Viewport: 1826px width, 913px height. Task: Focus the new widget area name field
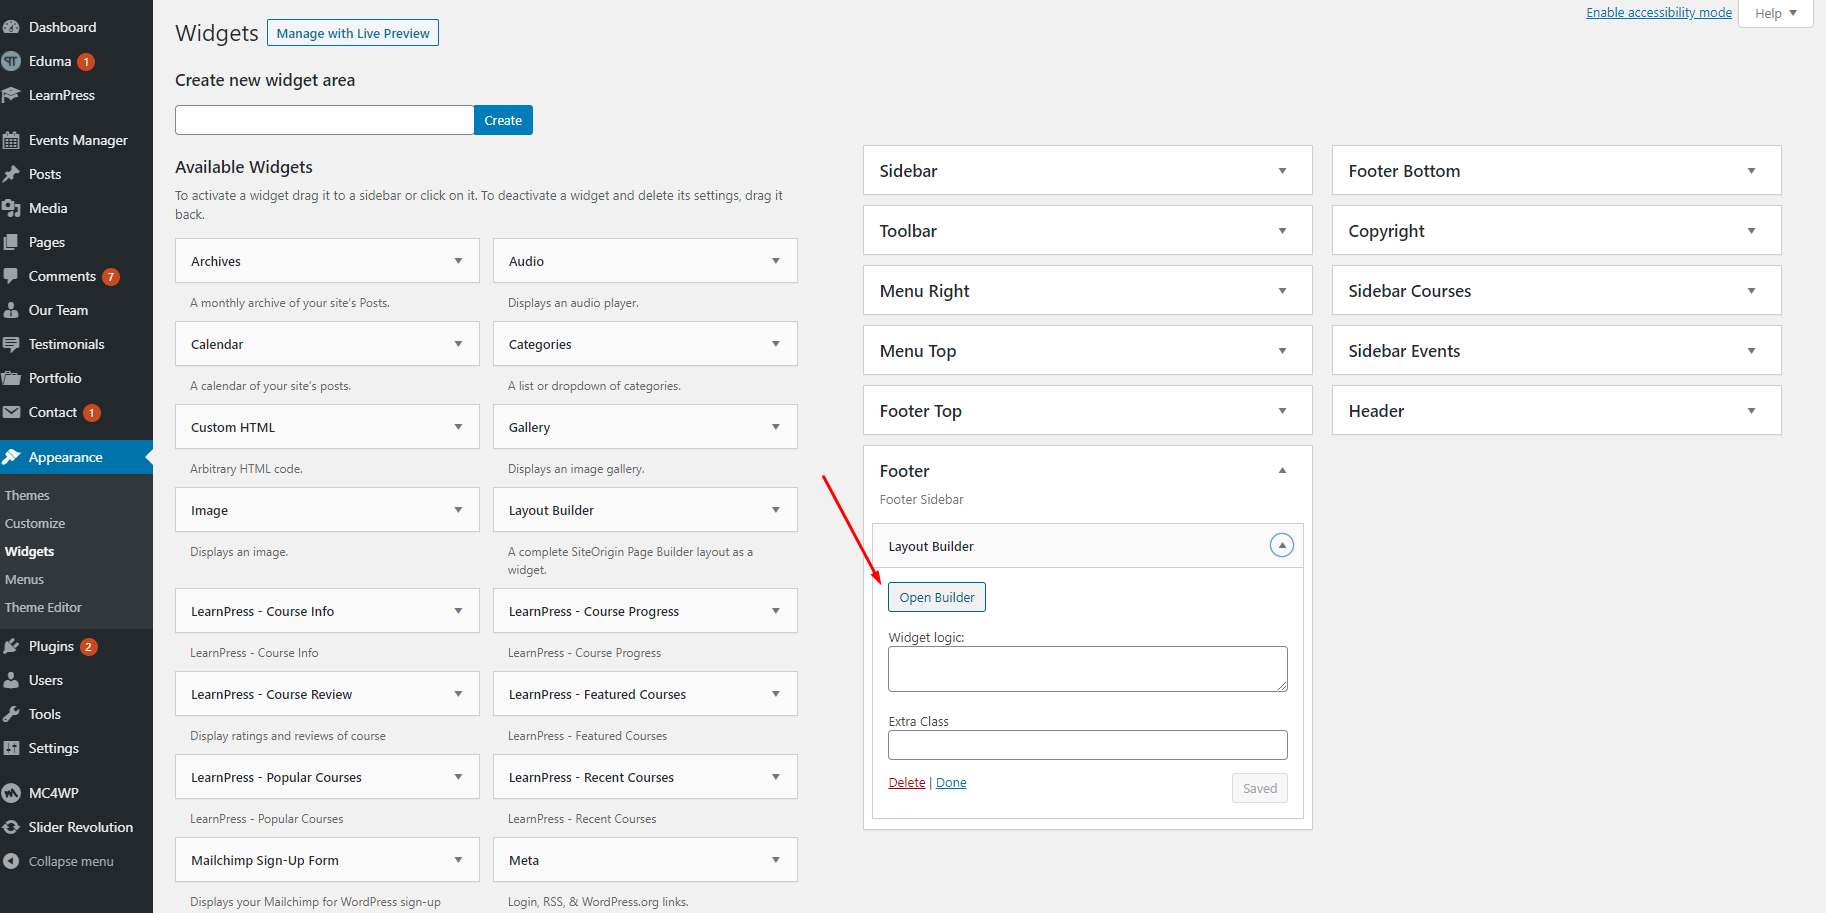pyautogui.click(x=324, y=120)
